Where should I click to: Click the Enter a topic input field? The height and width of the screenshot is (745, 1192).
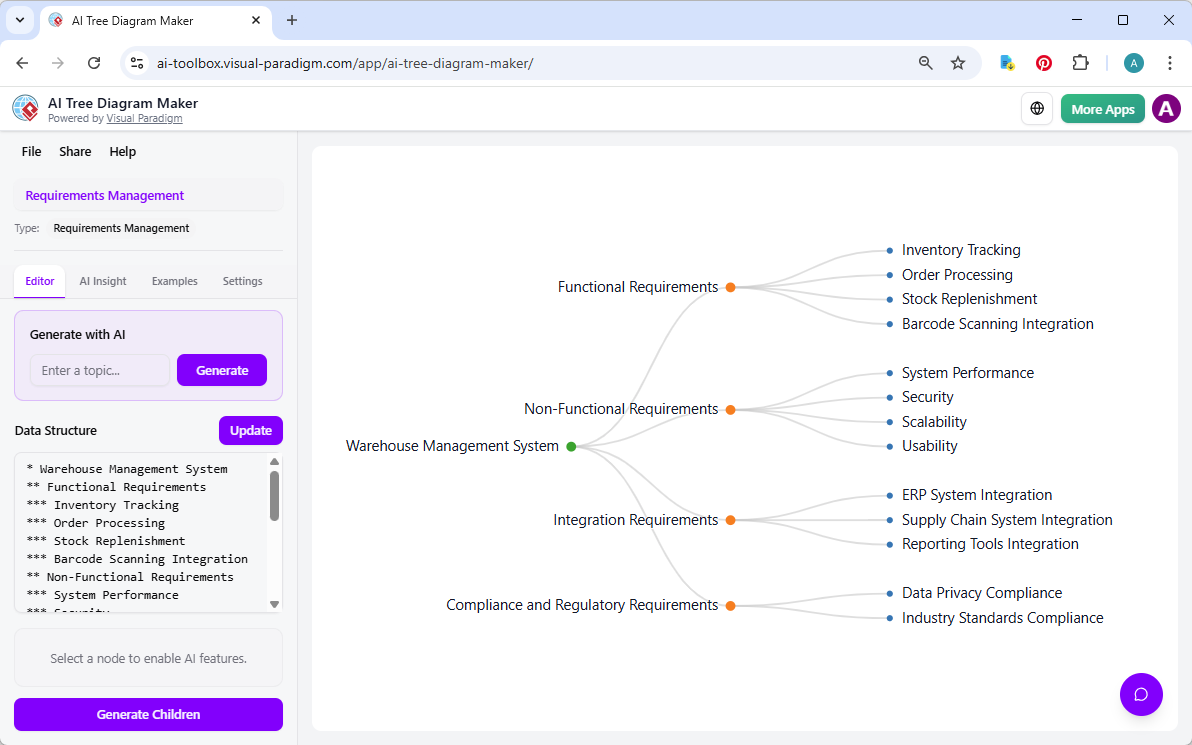pos(100,370)
